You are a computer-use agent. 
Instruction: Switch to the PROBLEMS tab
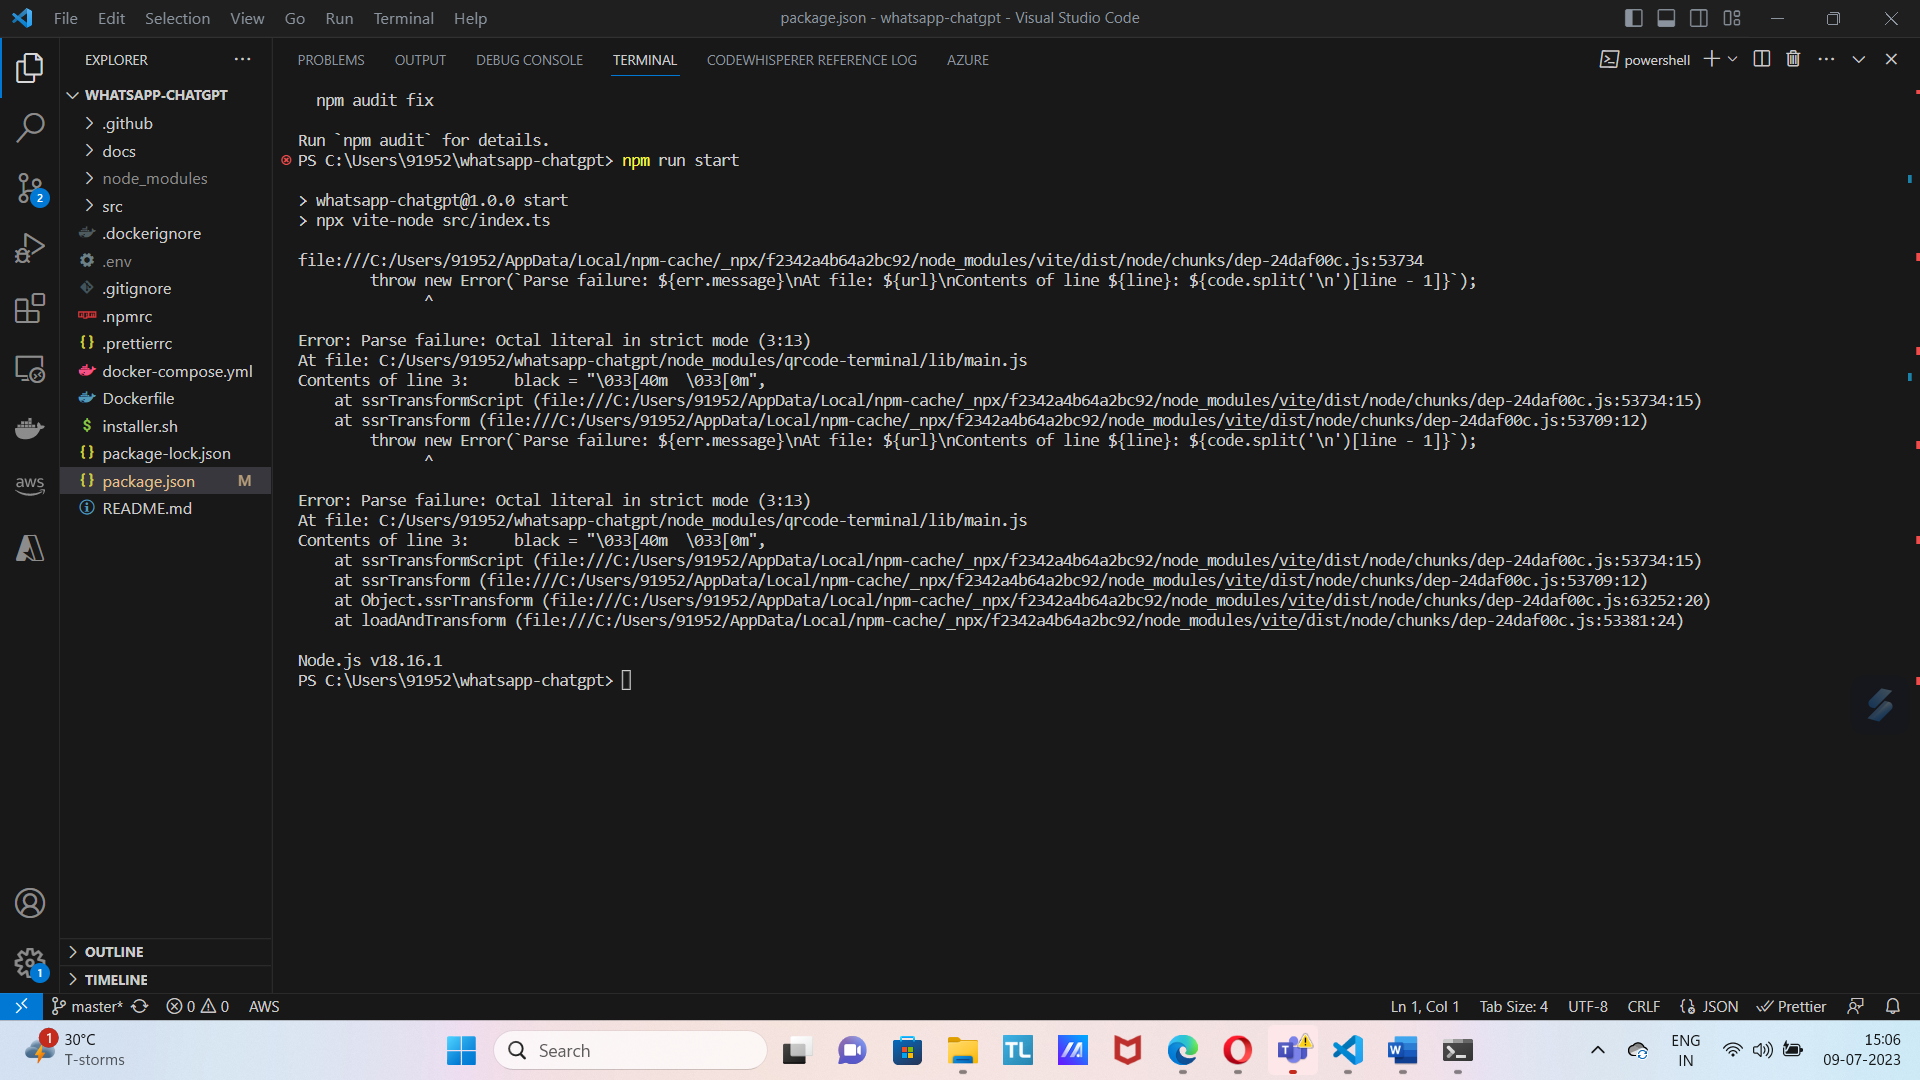tap(330, 60)
